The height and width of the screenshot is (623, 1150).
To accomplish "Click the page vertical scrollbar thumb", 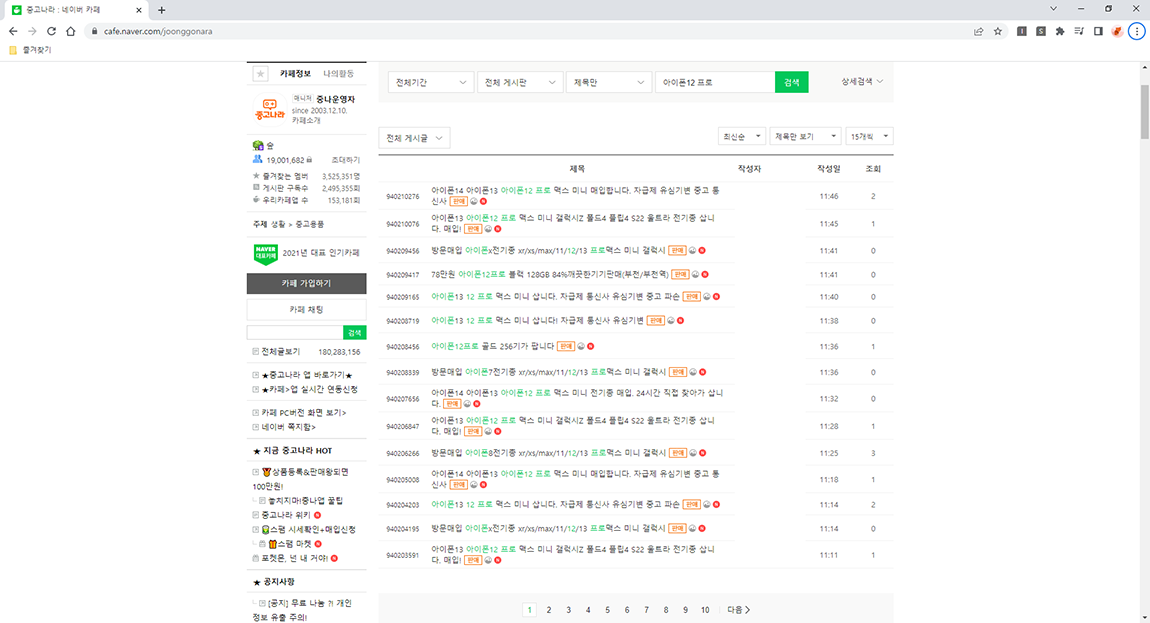I will click(x=1145, y=111).
